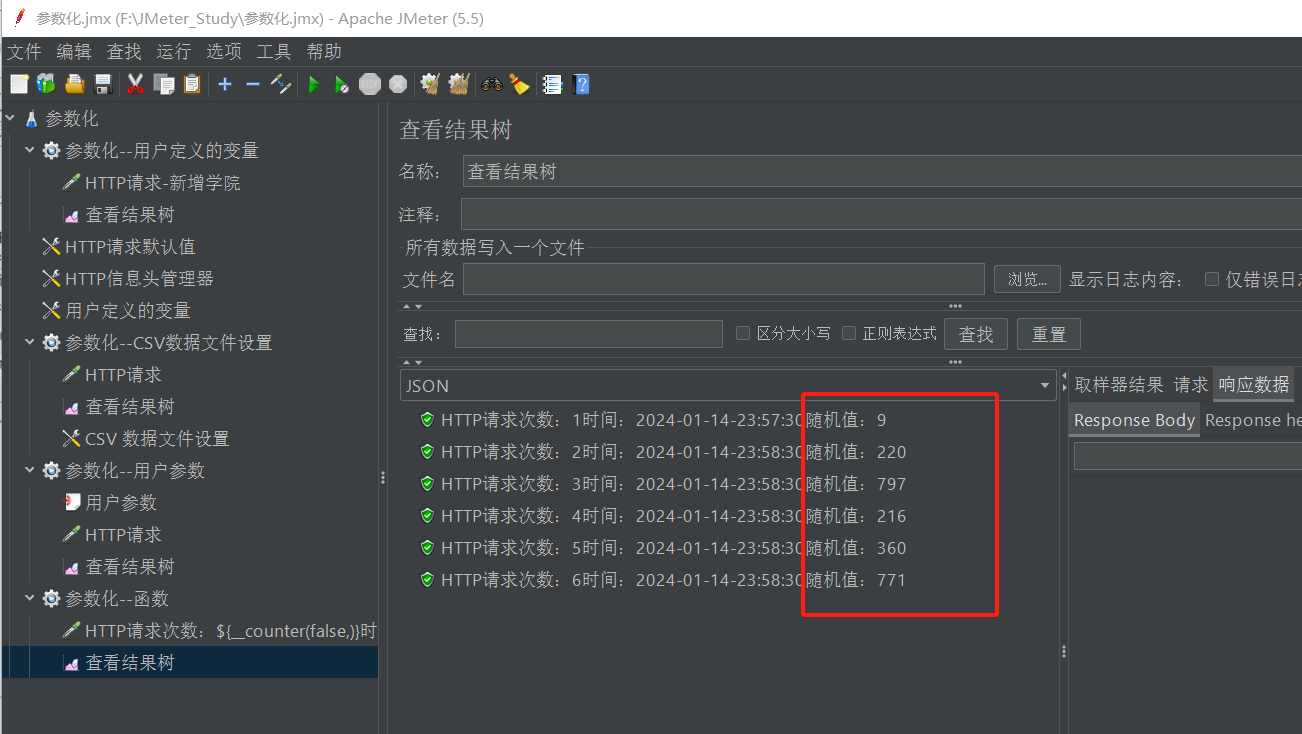Start the test with no pauses
The width and height of the screenshot is (1302, 734).
tap(342, 85)
